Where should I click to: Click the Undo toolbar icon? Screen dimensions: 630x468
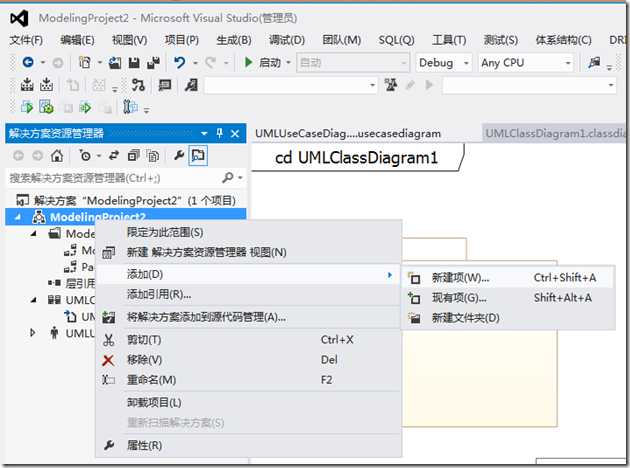point(180,62)
